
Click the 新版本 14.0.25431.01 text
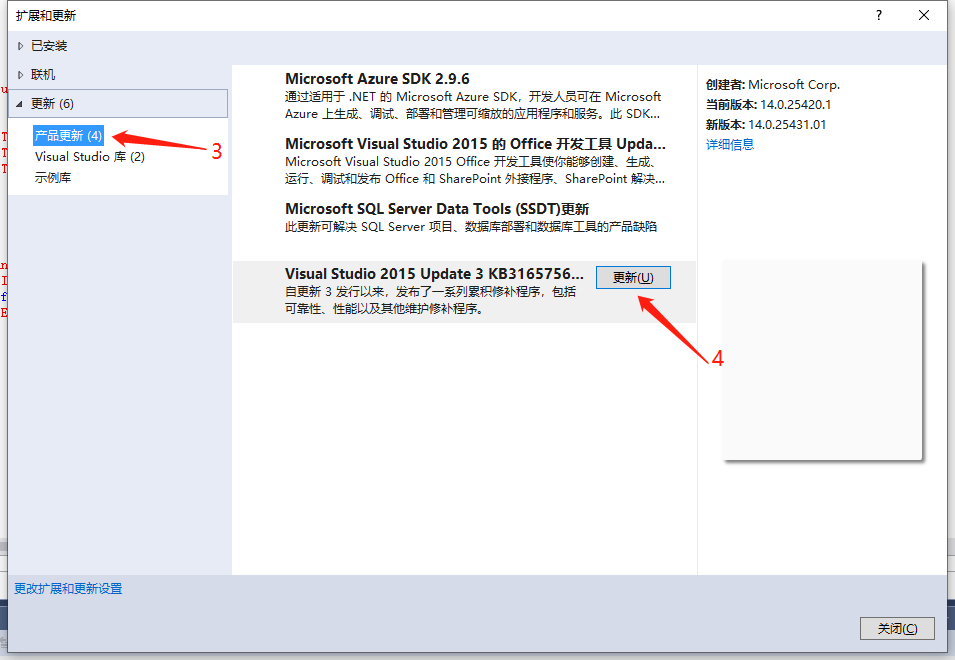pyautogui.click(x=766, y=125)
